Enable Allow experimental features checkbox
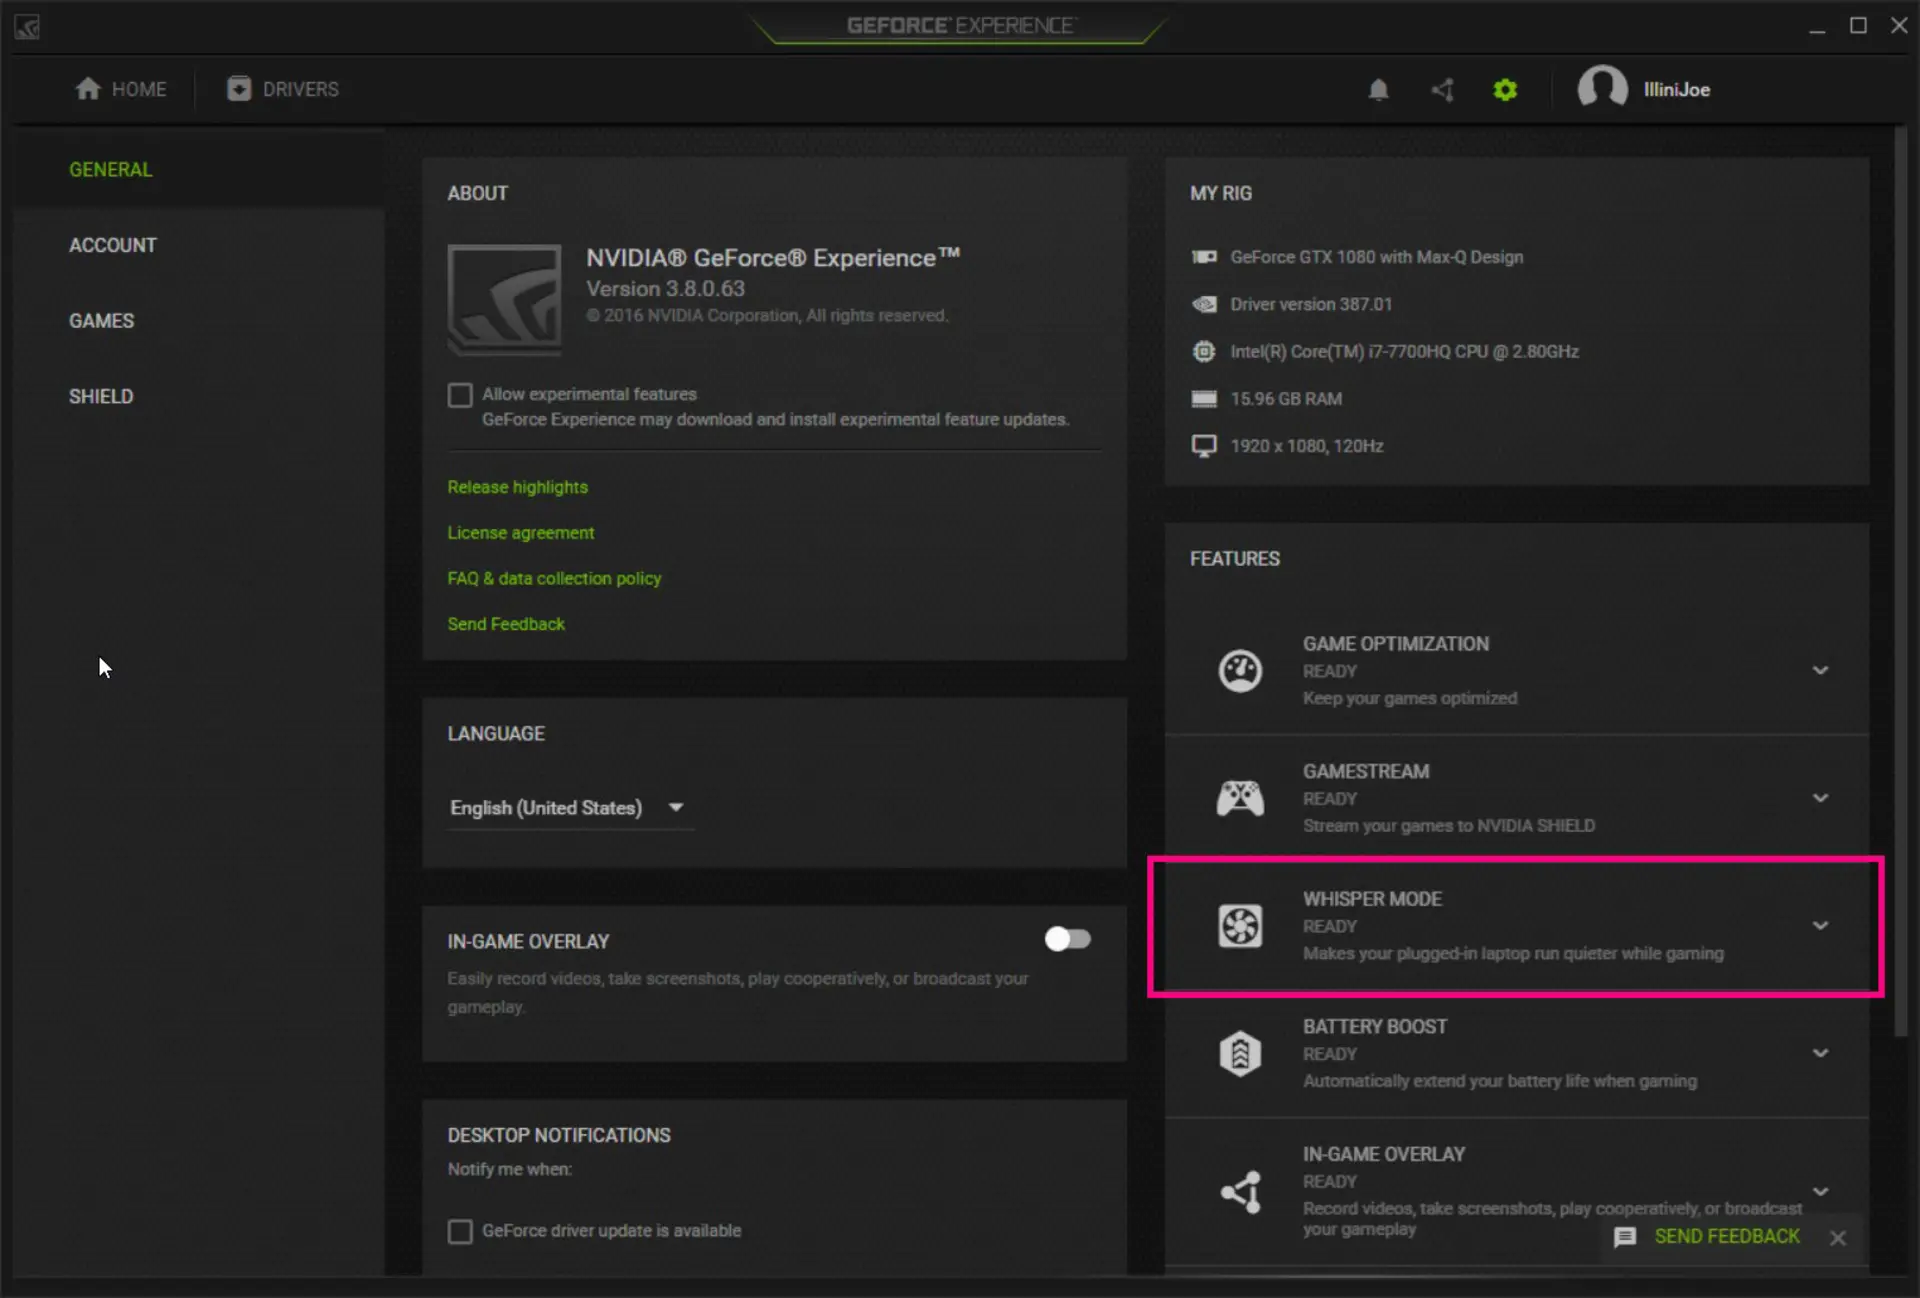This screenshot has width=1920, height=1298. [460, 395]
